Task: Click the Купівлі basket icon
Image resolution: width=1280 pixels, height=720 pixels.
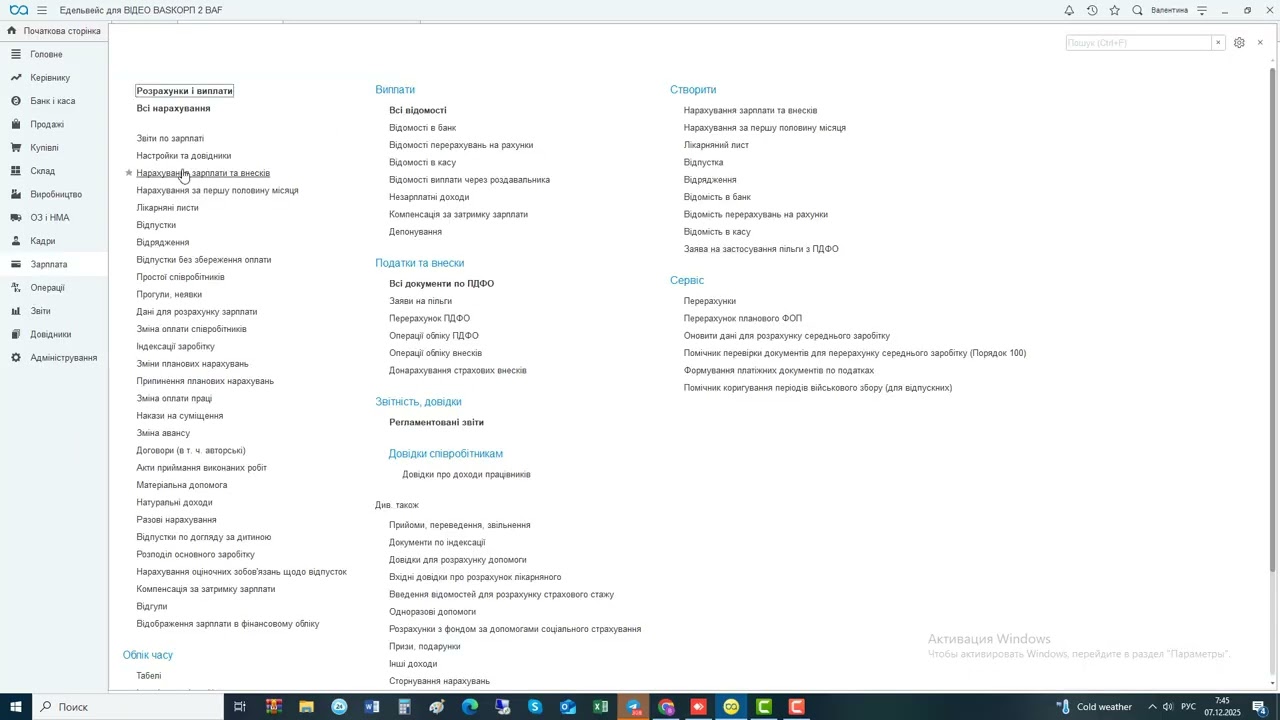Action: (16, 147)
